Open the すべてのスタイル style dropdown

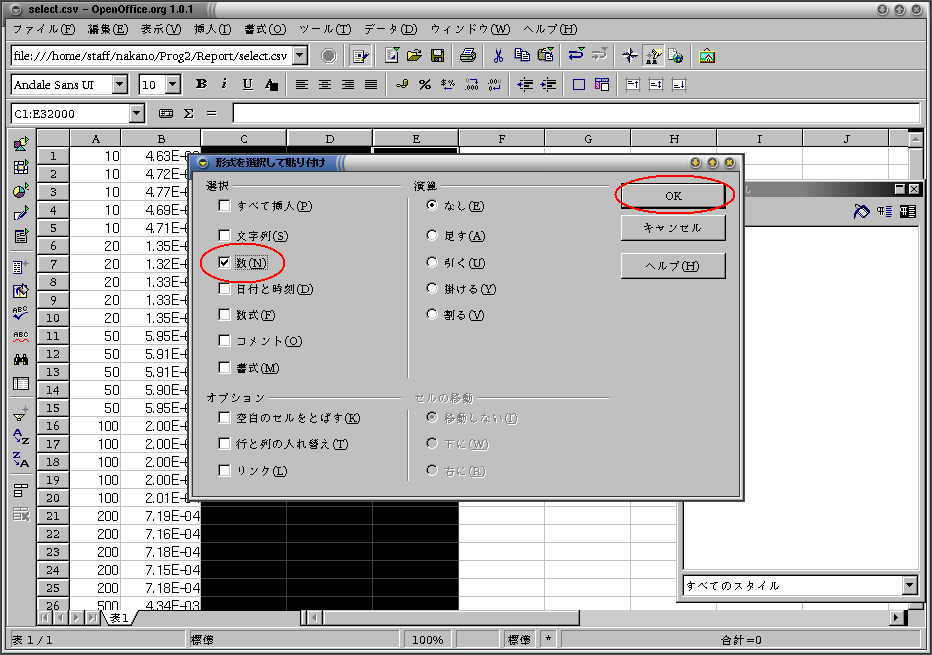[909, 585]
